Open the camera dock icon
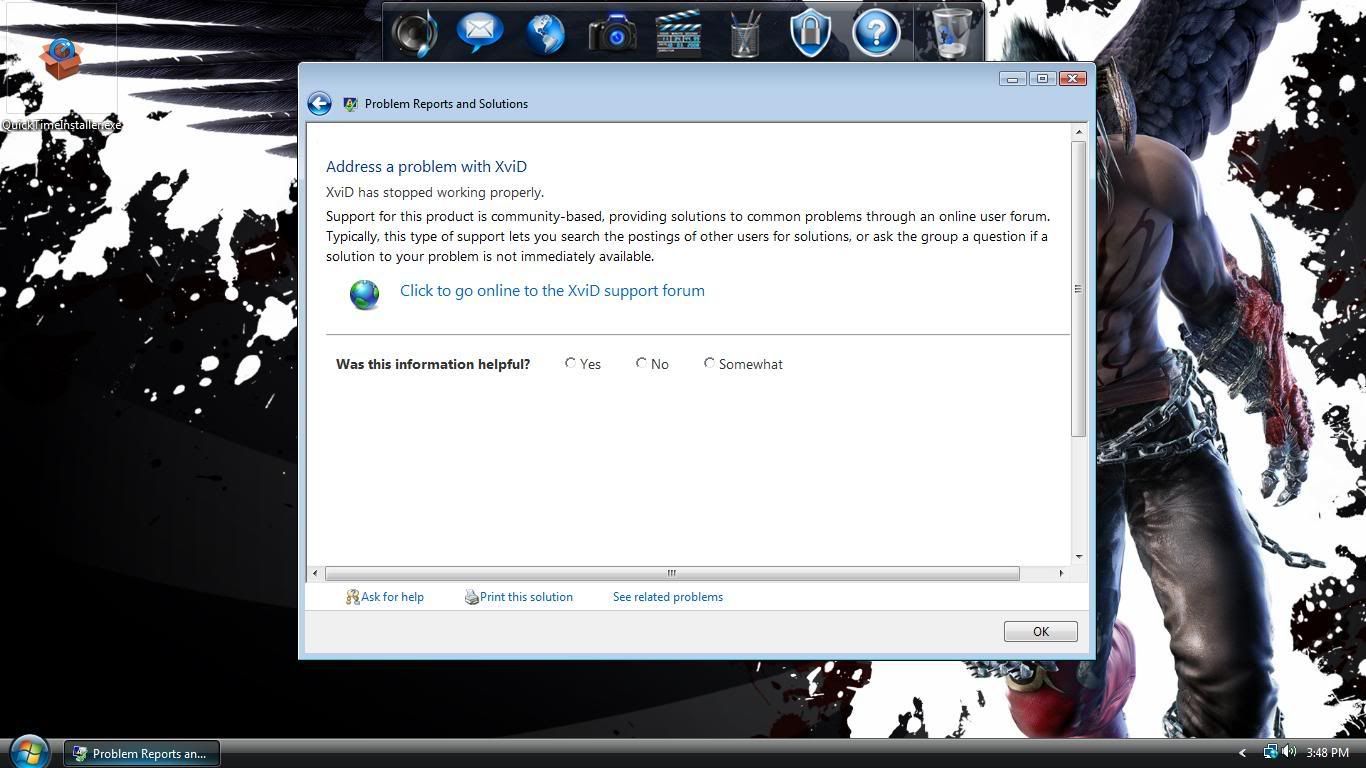The height and width of the screenshot is (768, 1366). (x=612, y=33)
